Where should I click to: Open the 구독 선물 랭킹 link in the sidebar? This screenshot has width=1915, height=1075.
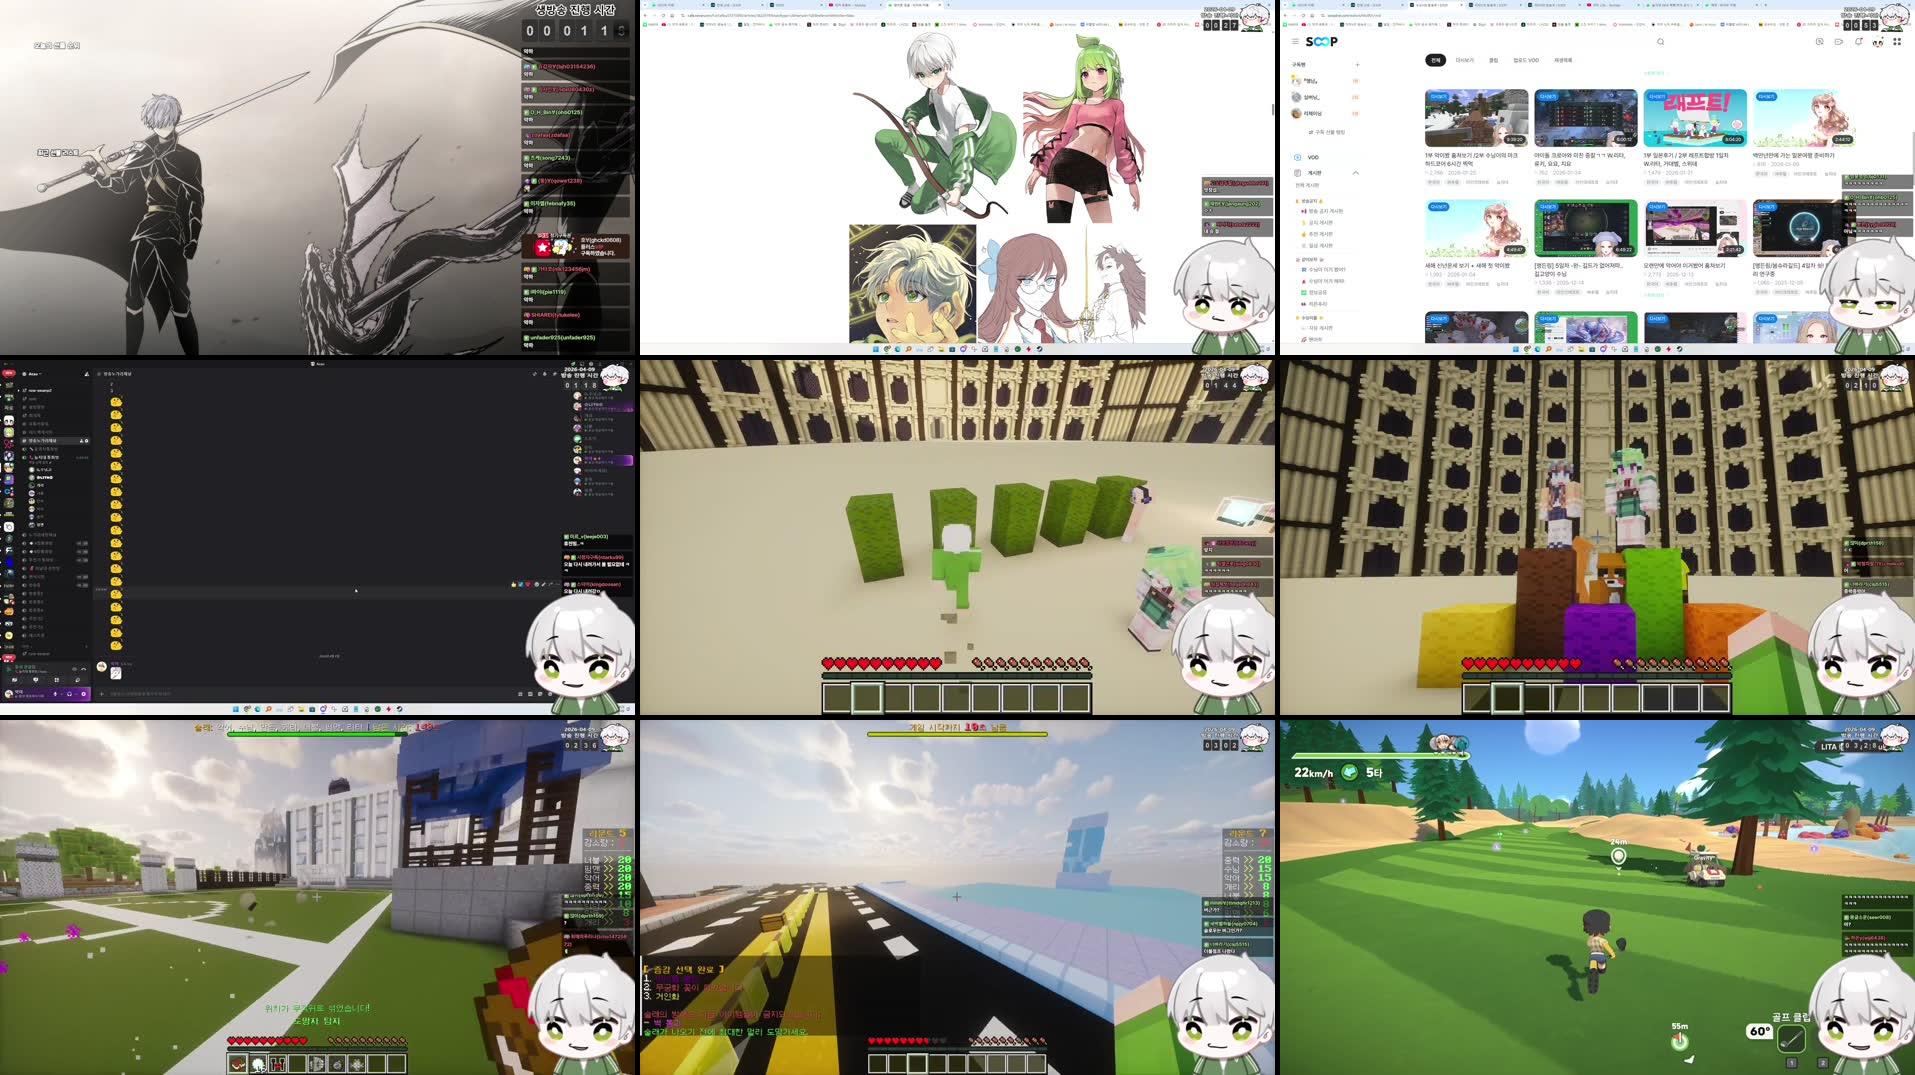[1327, 132]
